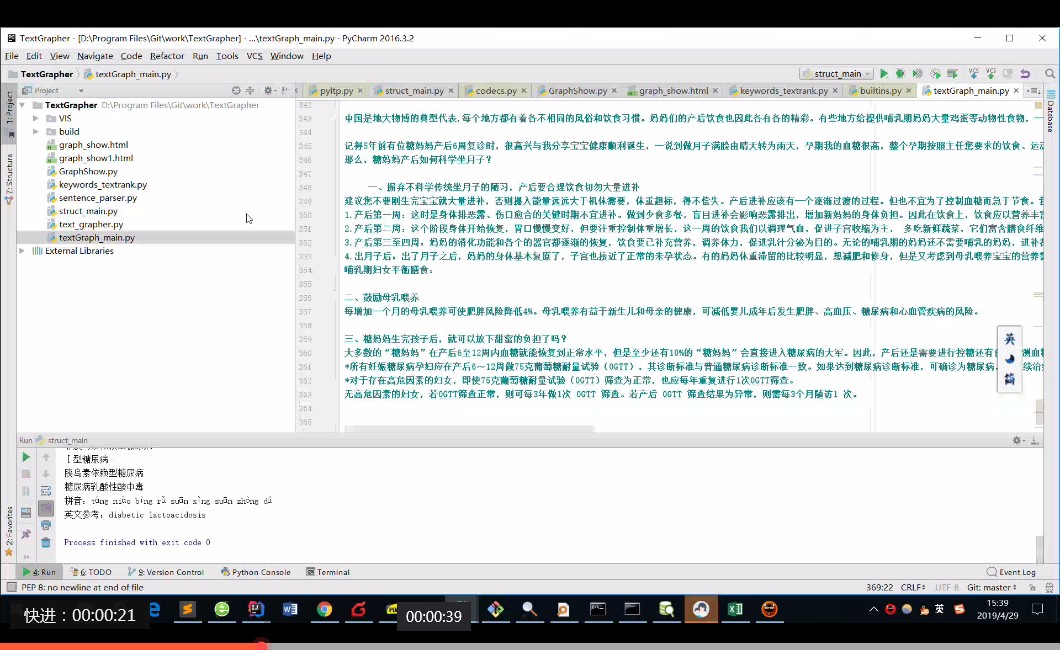Toggle the 7: Structure side tool window

click(x=9, y=177)
